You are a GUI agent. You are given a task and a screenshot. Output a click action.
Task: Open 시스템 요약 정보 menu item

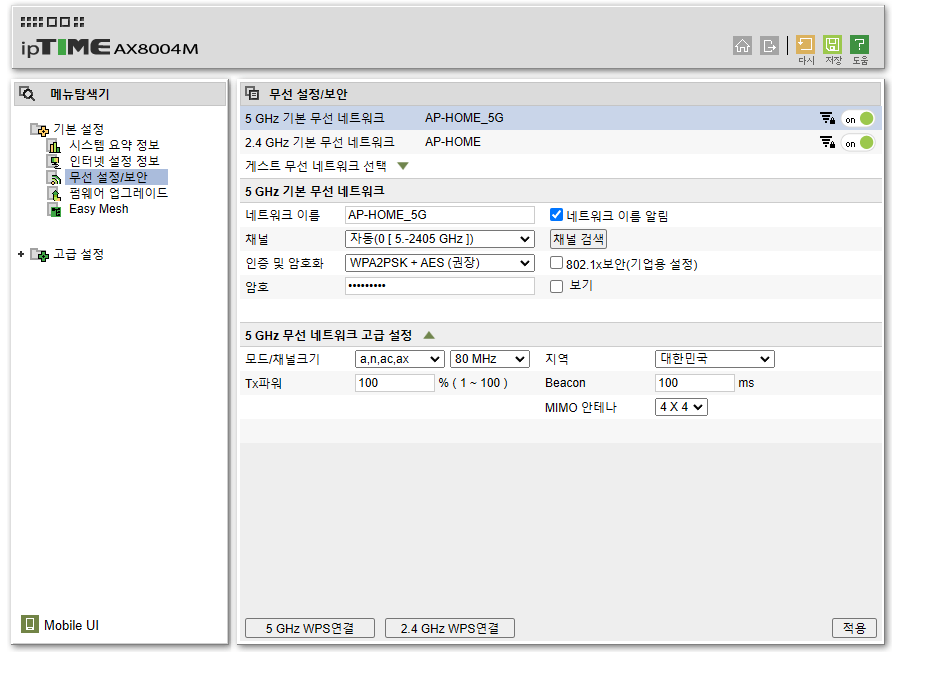point(114,145)
